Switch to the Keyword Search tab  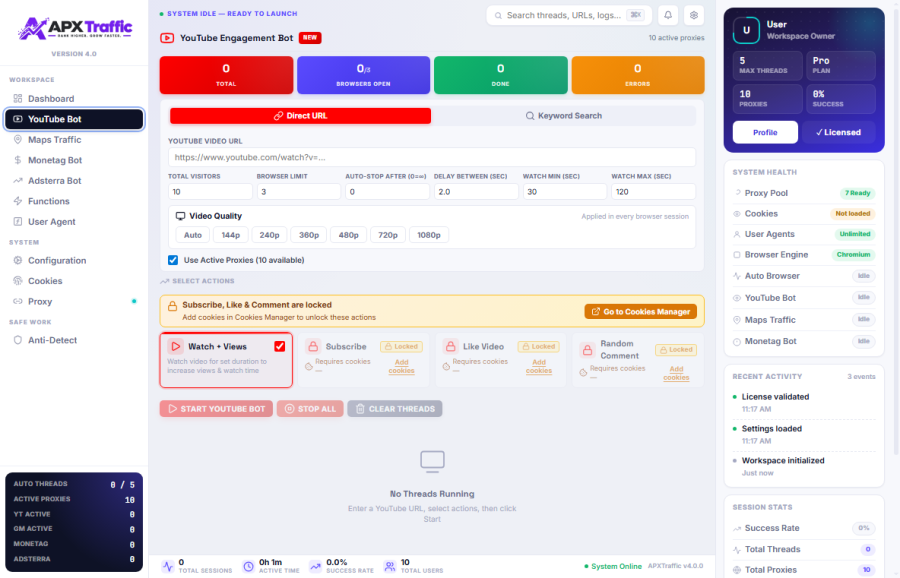coord(564,115)
